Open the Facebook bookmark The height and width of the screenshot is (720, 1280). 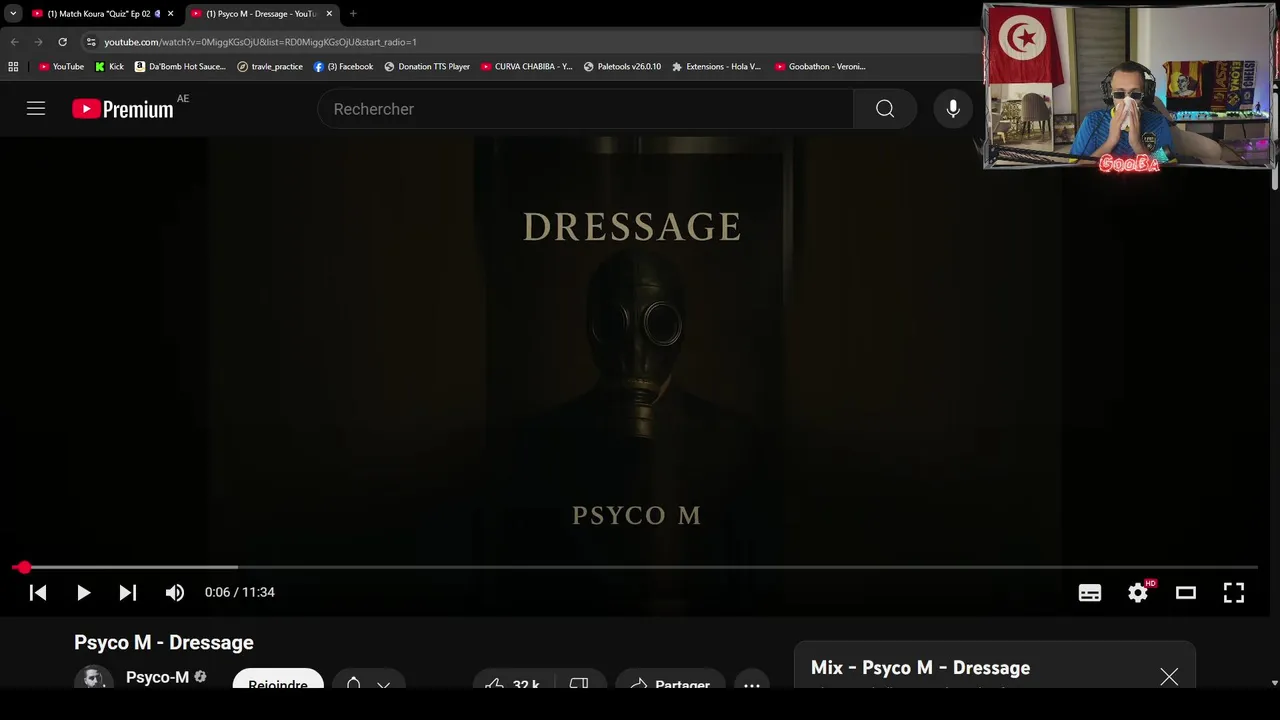343,66
